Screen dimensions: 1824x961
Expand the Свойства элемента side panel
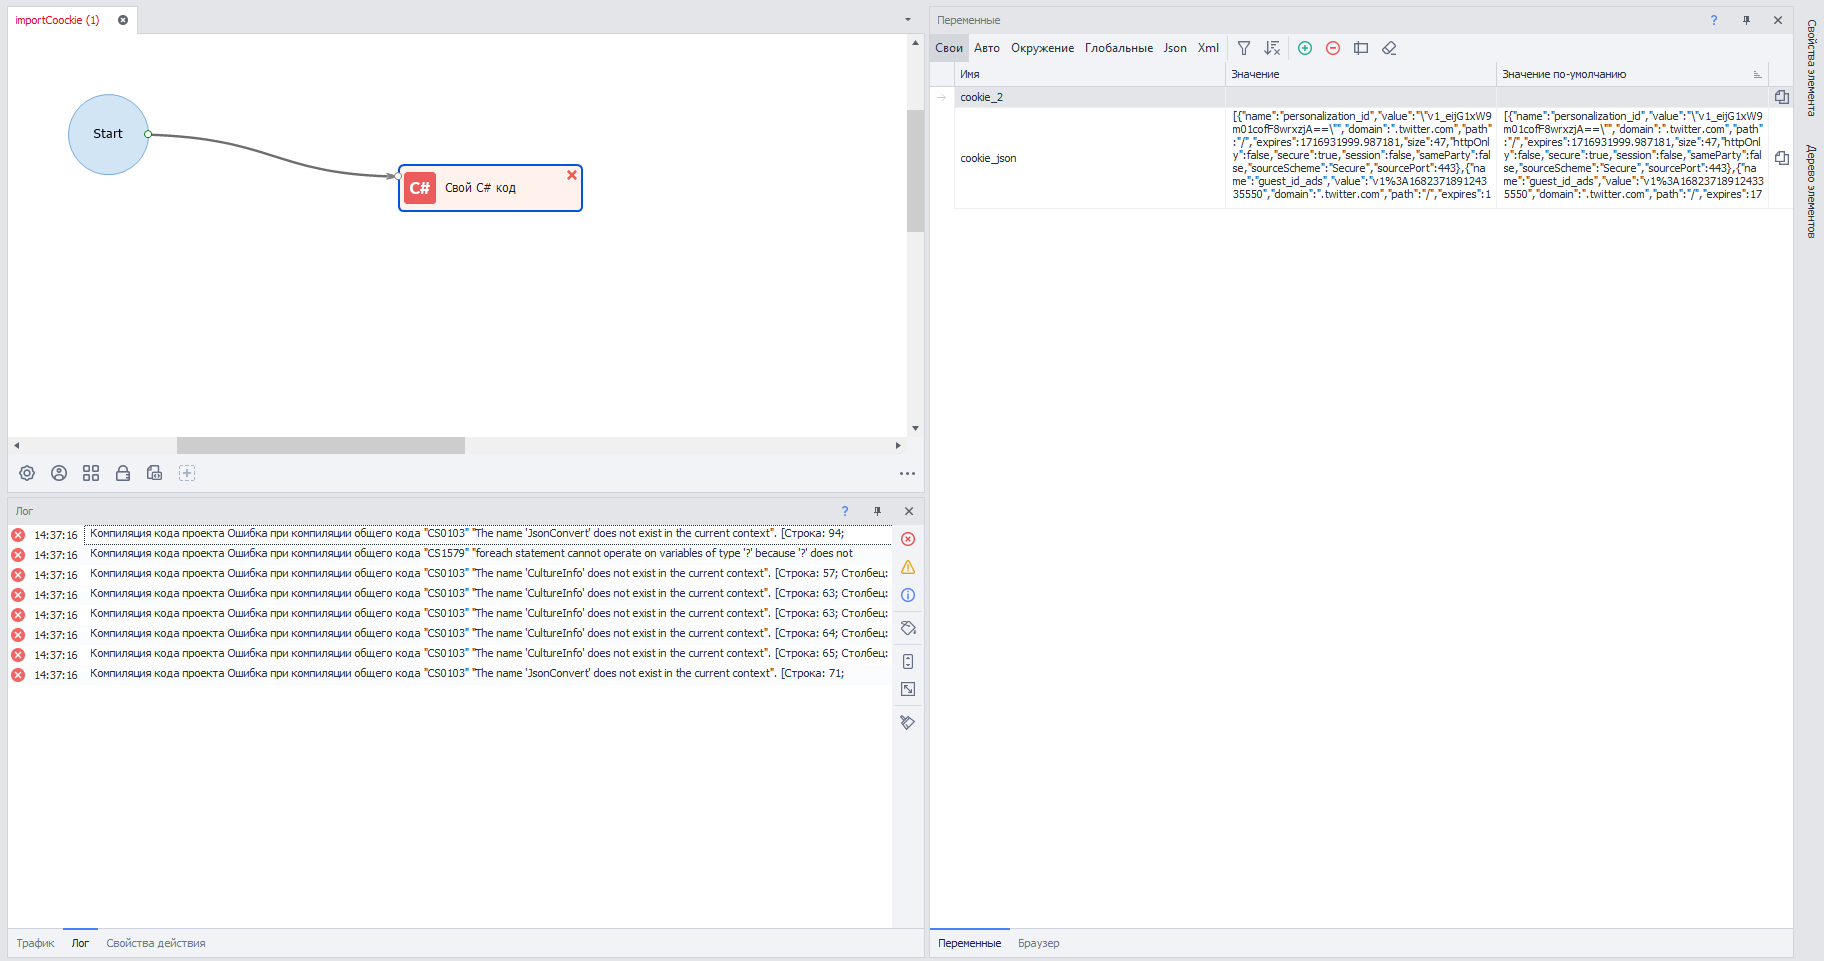click(1811, 68)
